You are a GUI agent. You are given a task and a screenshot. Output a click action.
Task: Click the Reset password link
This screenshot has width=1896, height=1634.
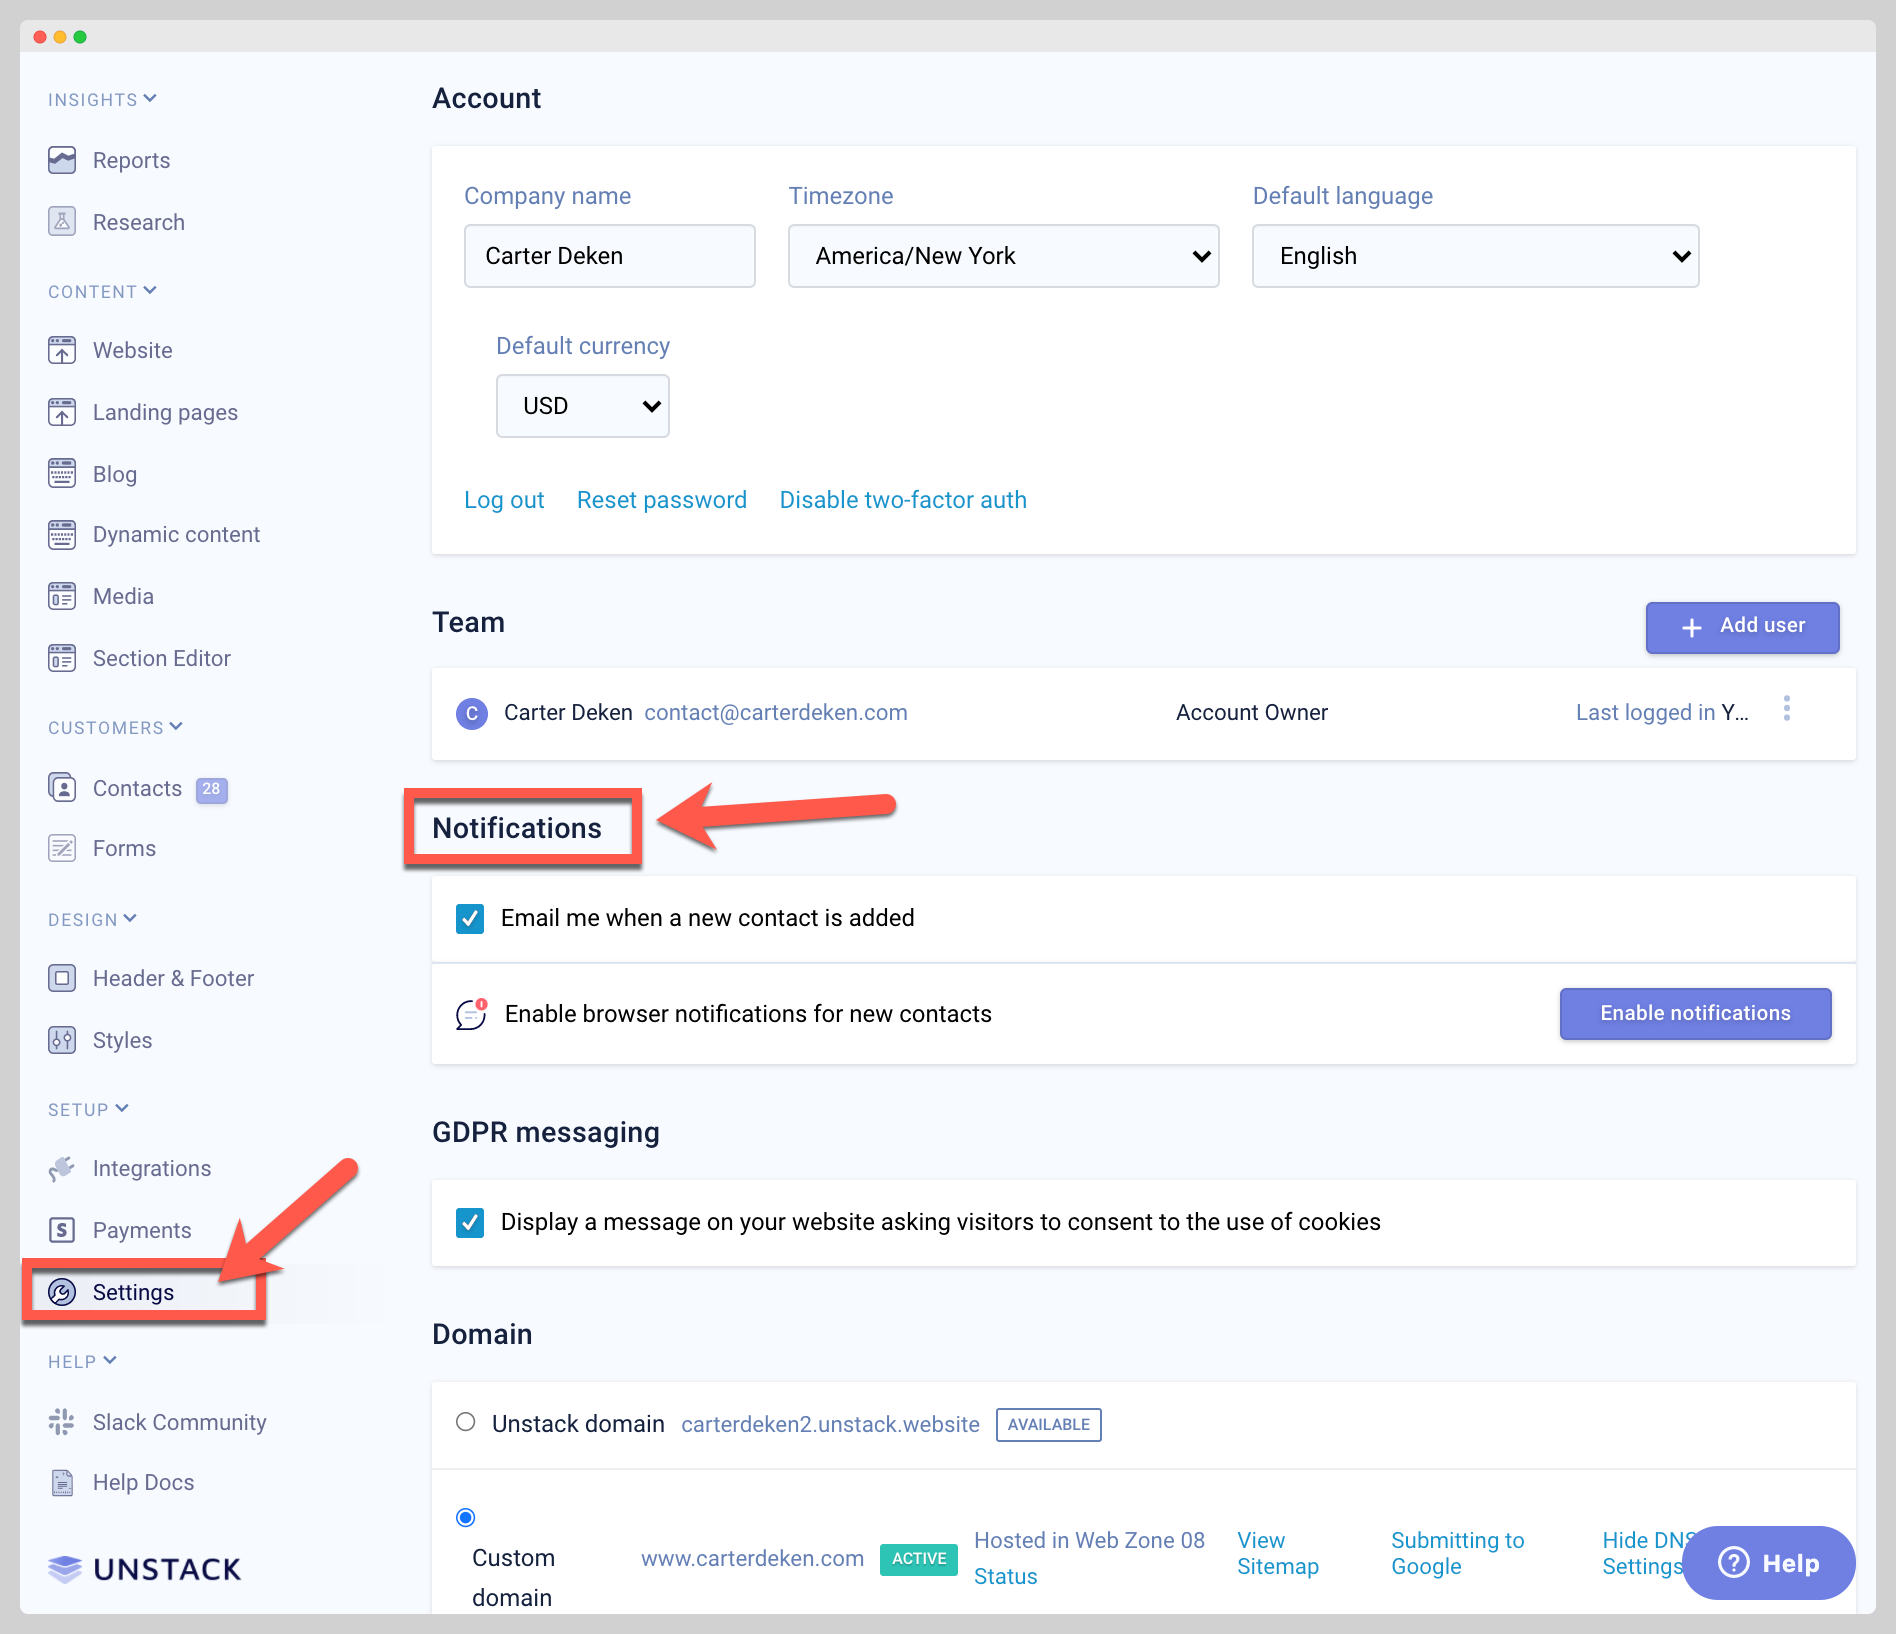coord(661,500)
